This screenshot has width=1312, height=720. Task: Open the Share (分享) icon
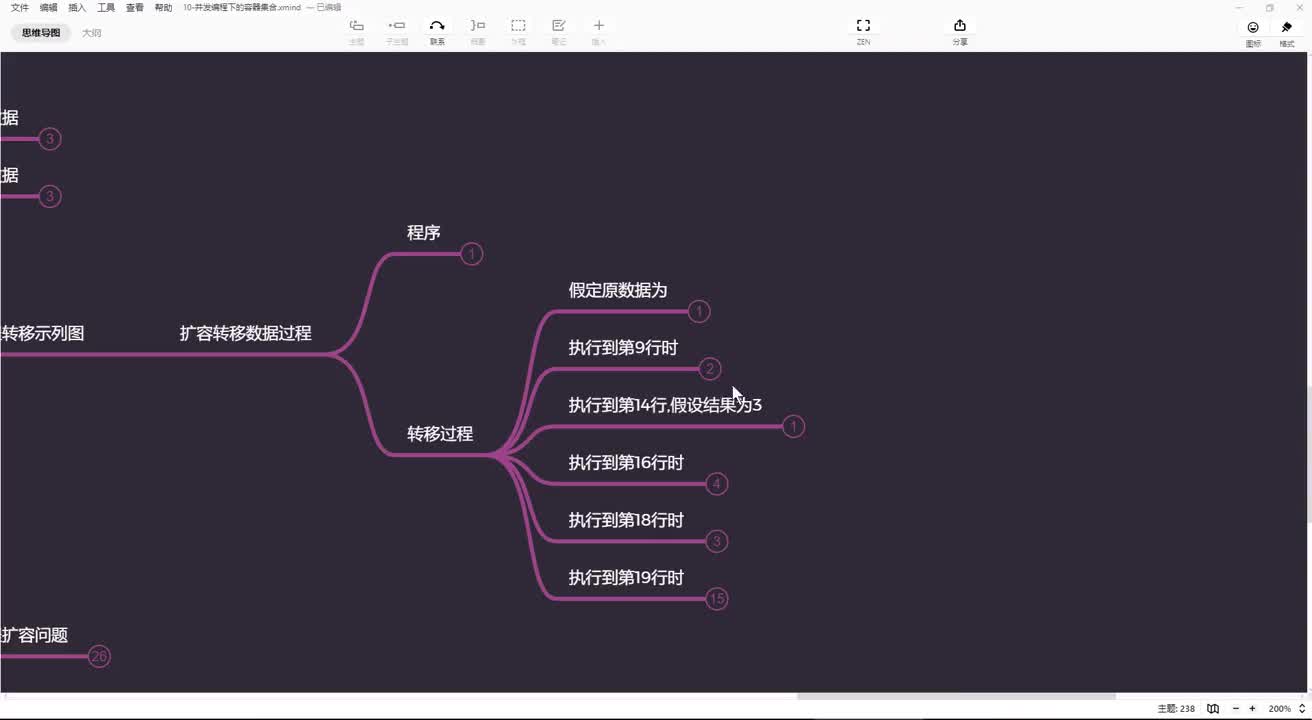point(960,26)
